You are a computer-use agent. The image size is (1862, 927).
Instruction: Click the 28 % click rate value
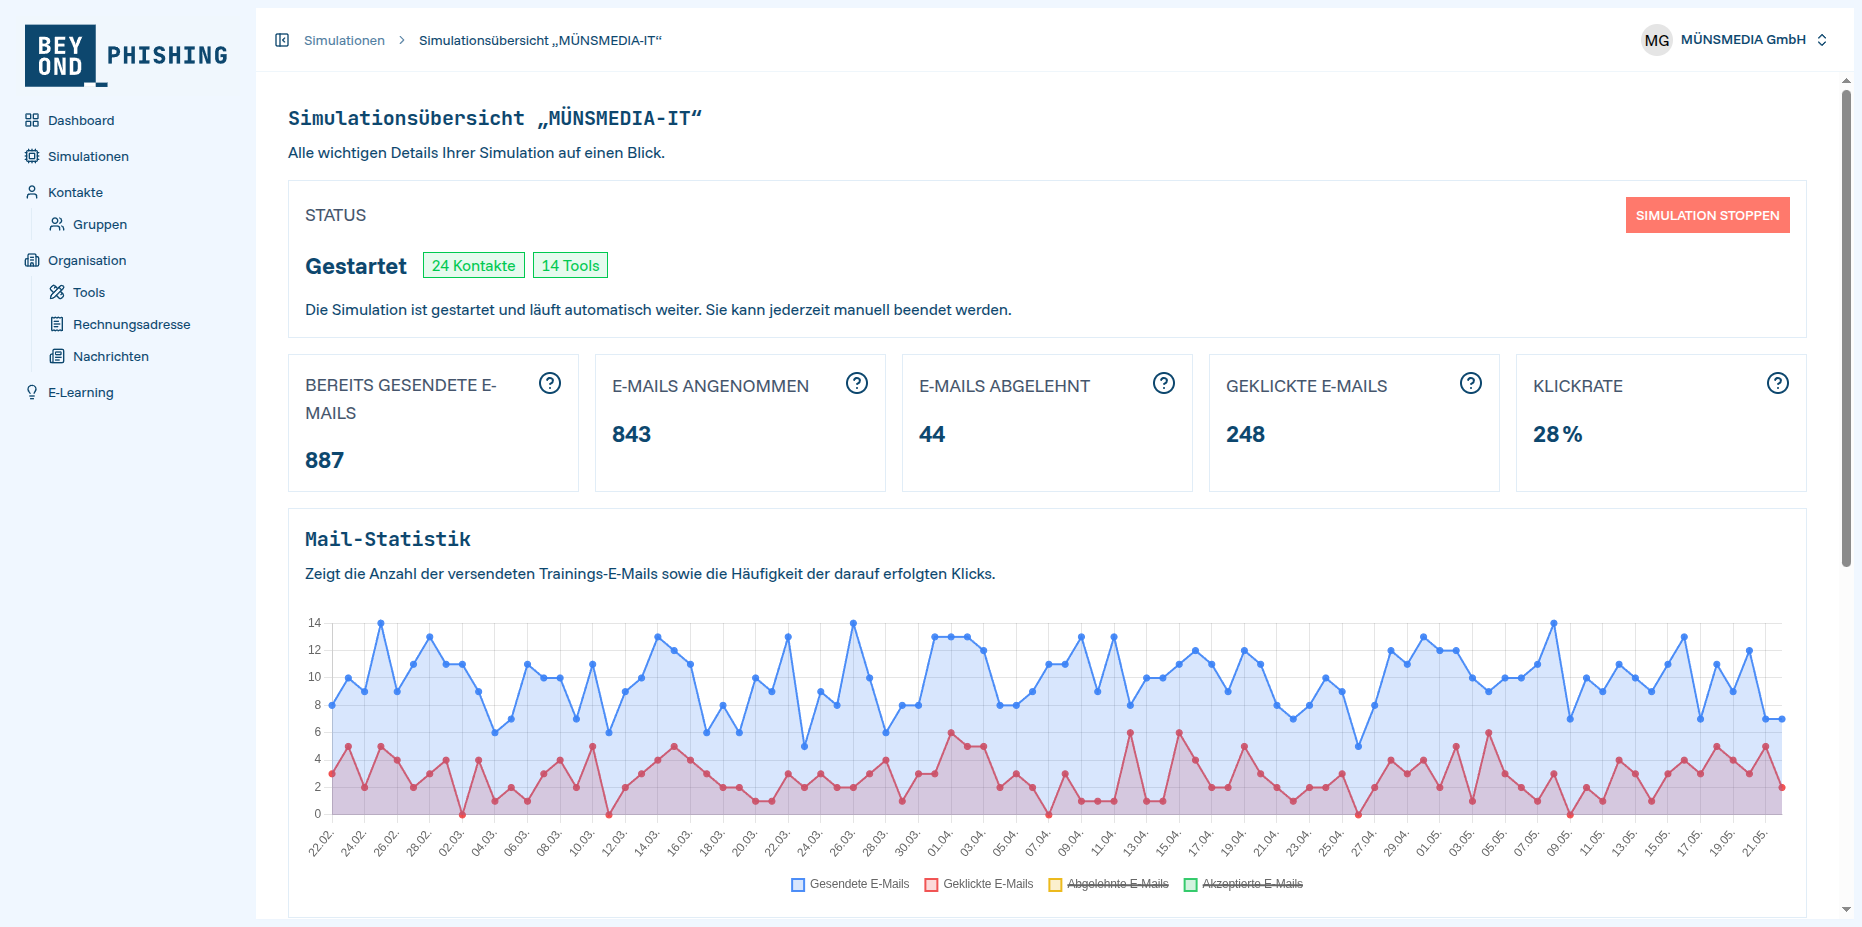[x=1557, y=434]
